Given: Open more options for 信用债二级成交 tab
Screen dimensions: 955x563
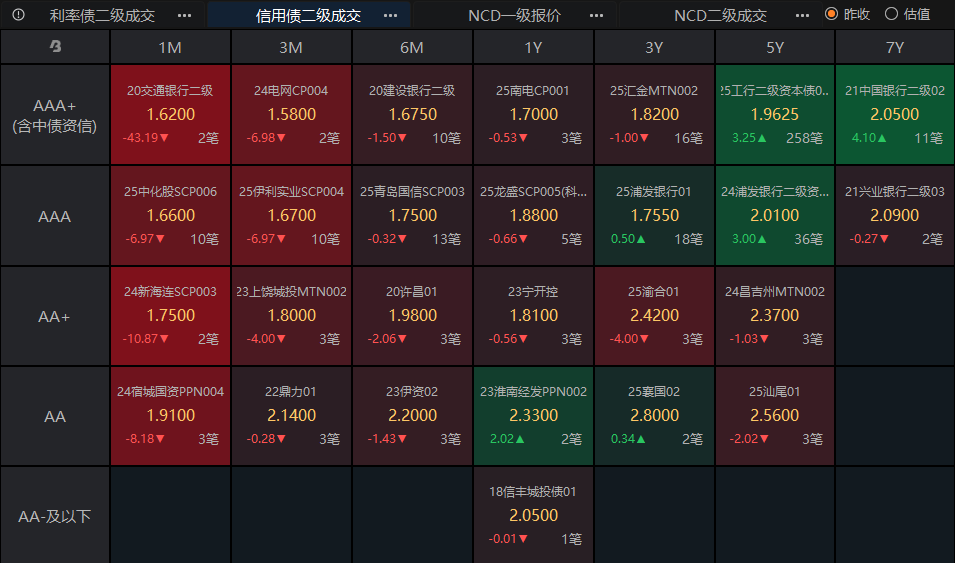Looking at the screenshot, I should 390,15.
